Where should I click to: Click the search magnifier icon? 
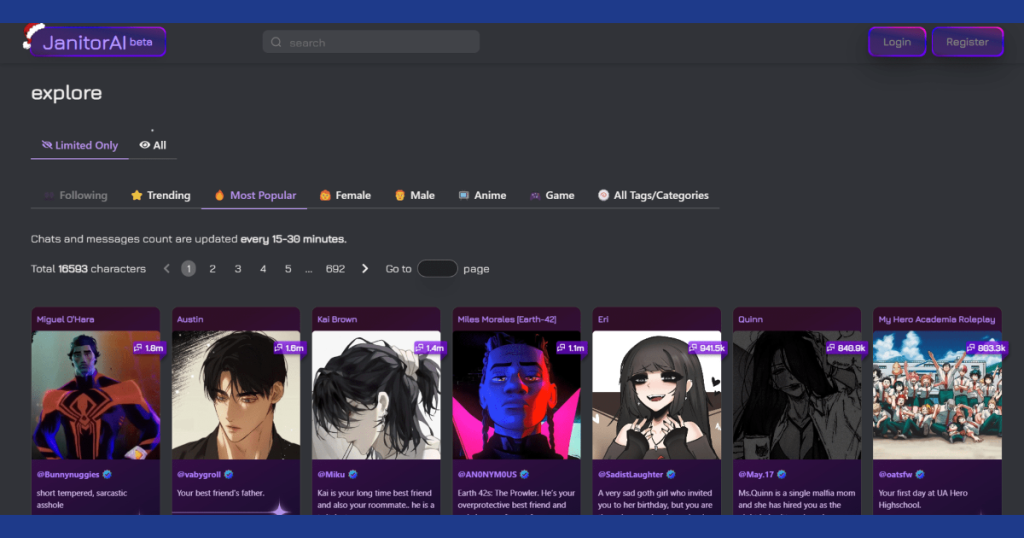click(x=276, y=42)
